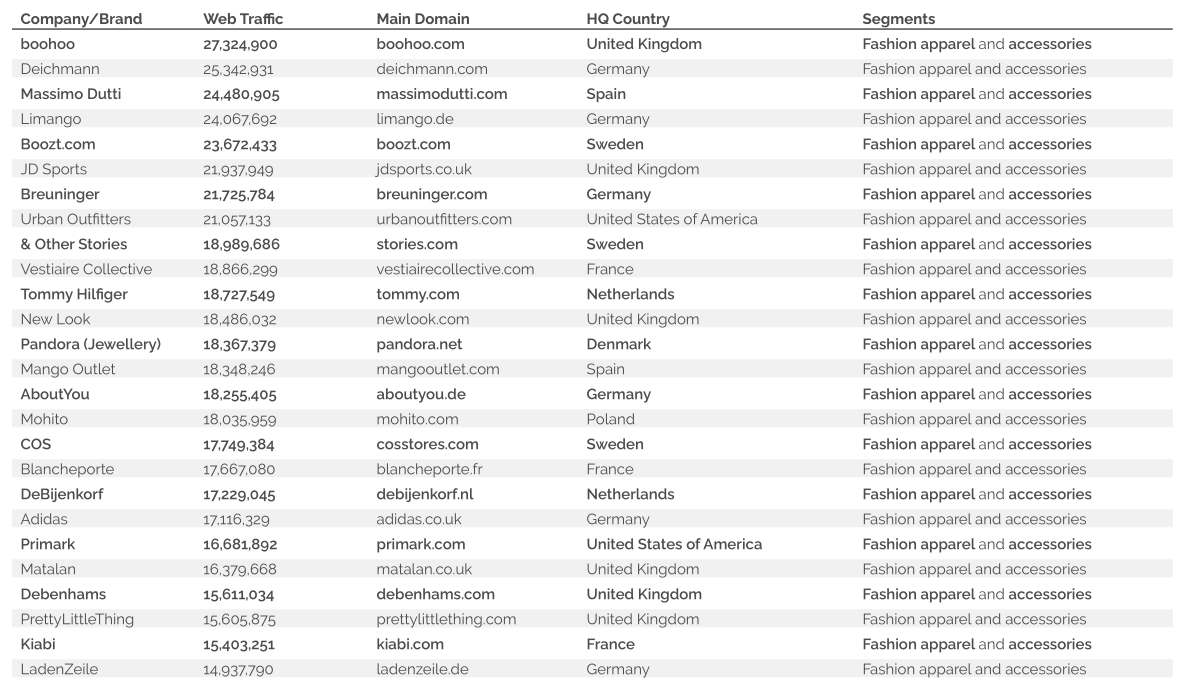
Task: Click the Segments column header
Action: (x=899, y=19)
